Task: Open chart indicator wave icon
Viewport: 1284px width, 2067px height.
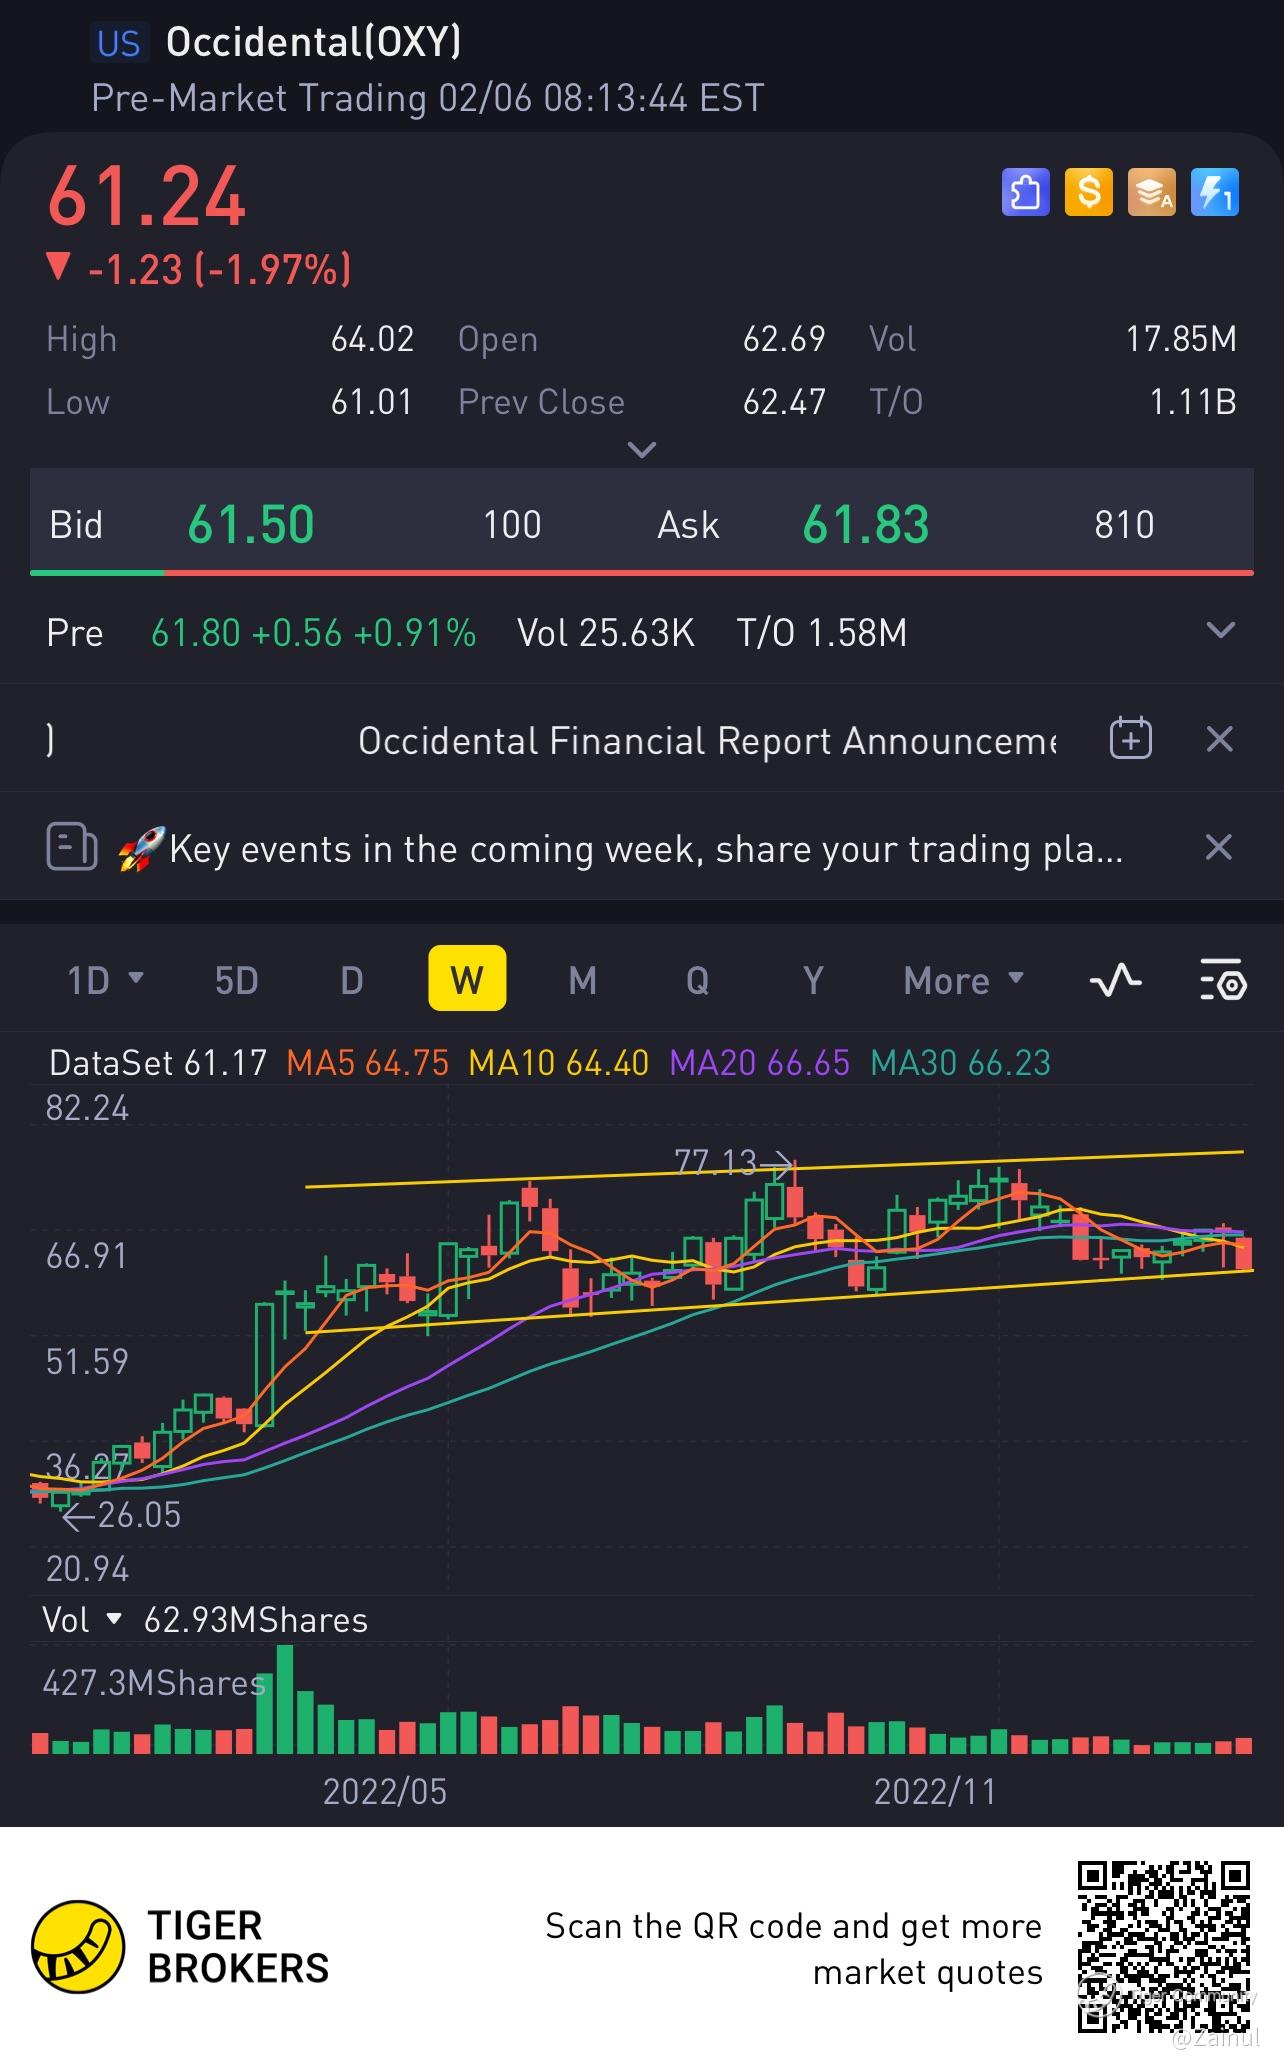Action: [x=1115, y=980]
